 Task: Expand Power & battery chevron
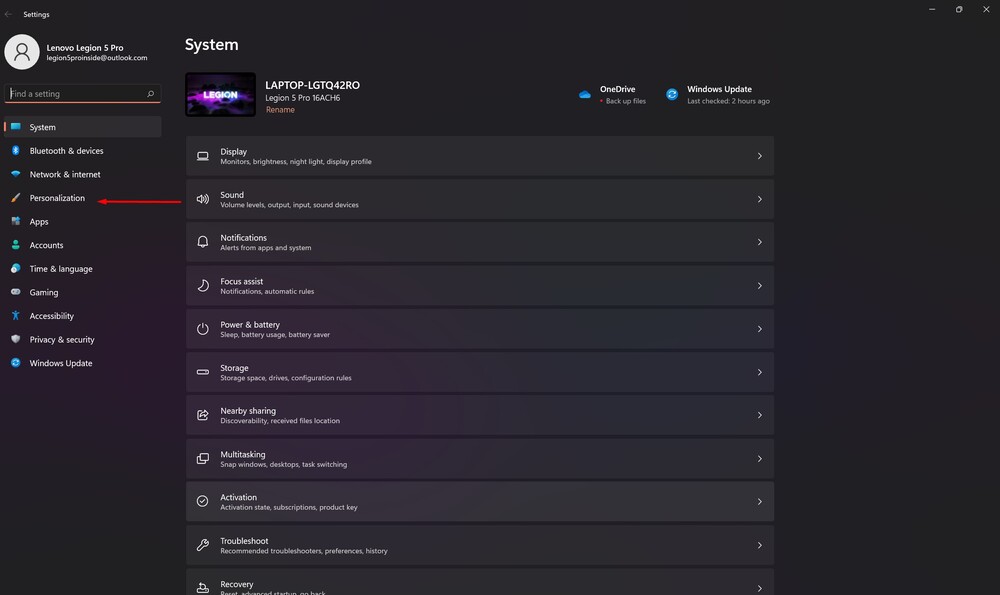coord(760,329)
